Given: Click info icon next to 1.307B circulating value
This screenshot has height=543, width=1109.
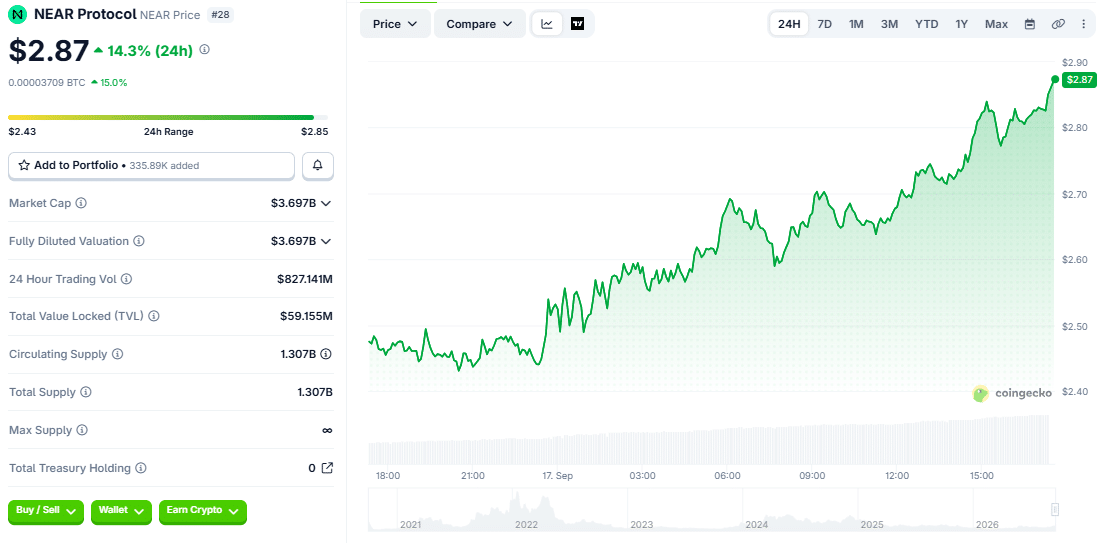Looking at the screenshot, I should (326, 354).
